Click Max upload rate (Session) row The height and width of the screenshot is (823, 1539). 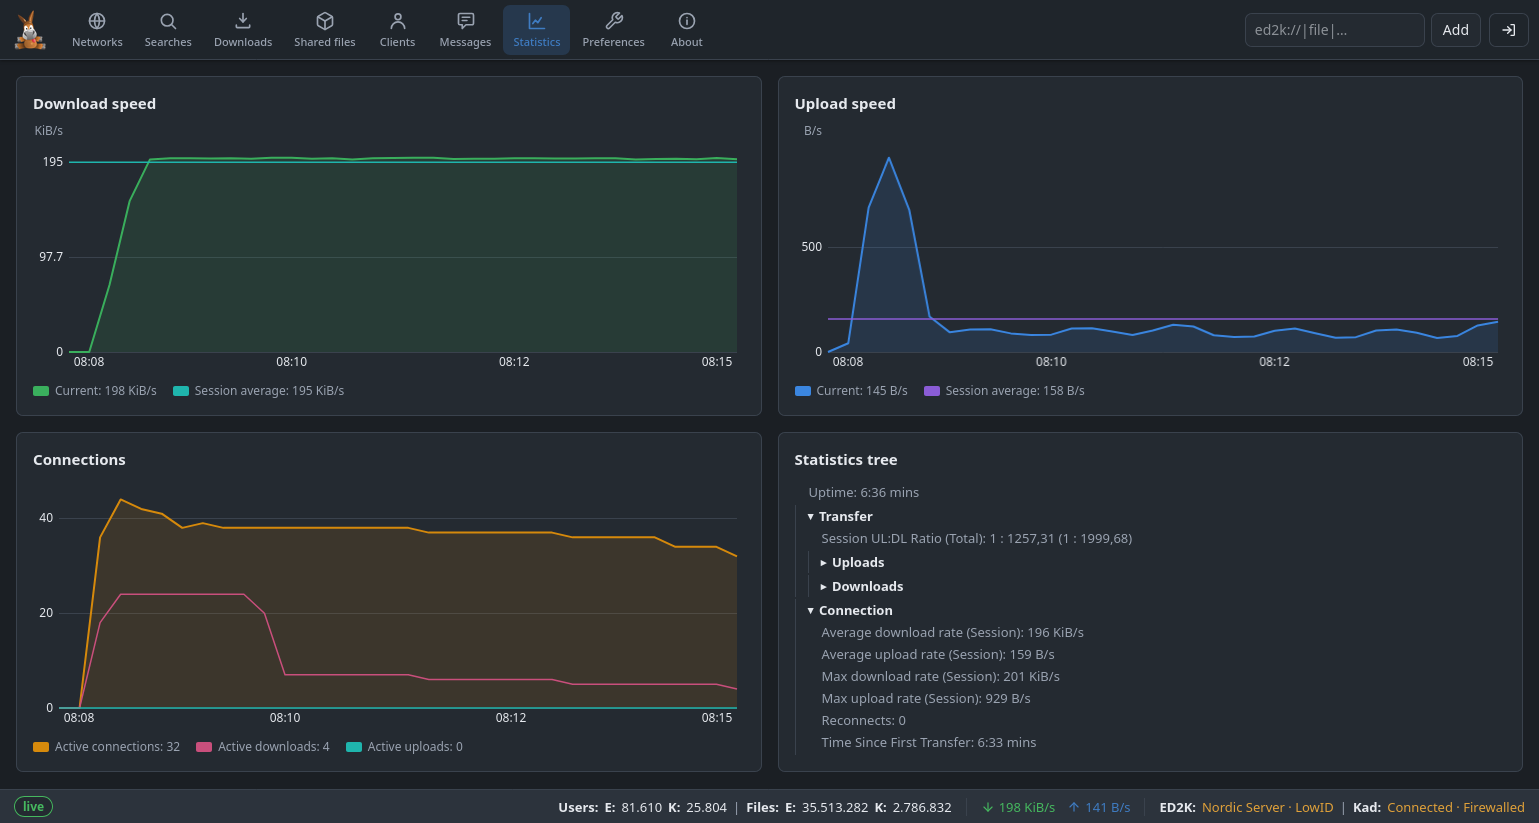tap(926, 698)
